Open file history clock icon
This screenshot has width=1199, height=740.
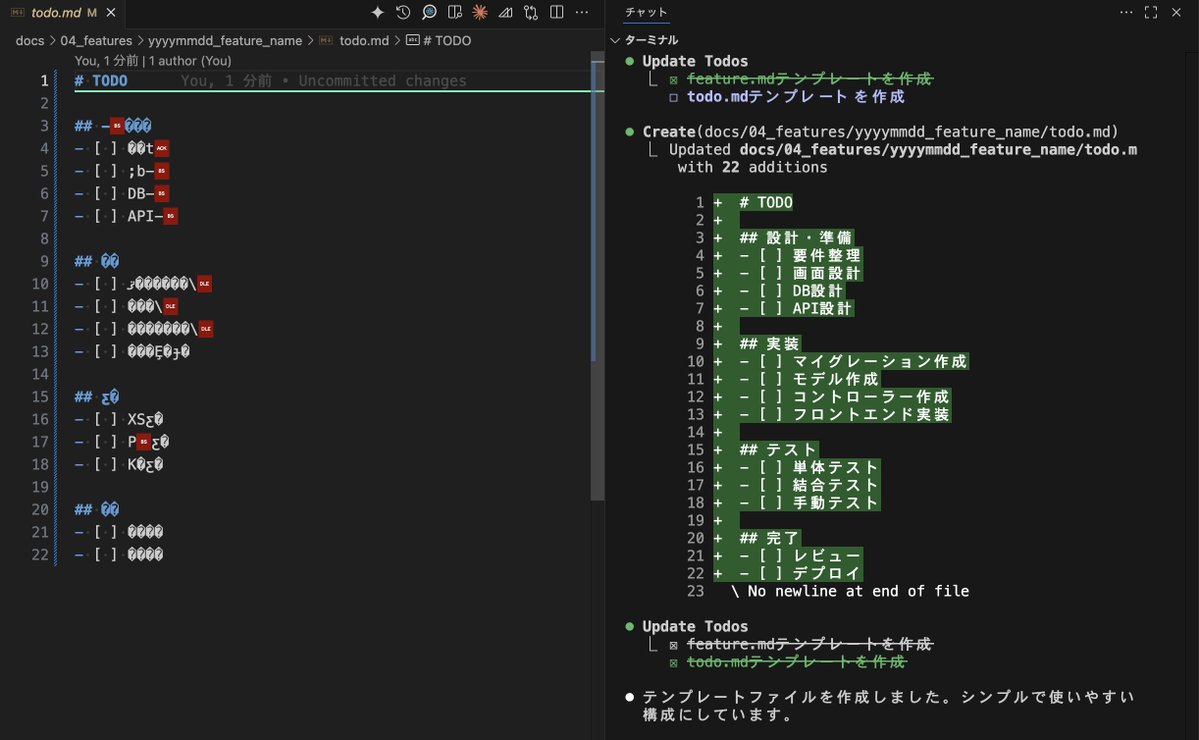click(403, 12)
